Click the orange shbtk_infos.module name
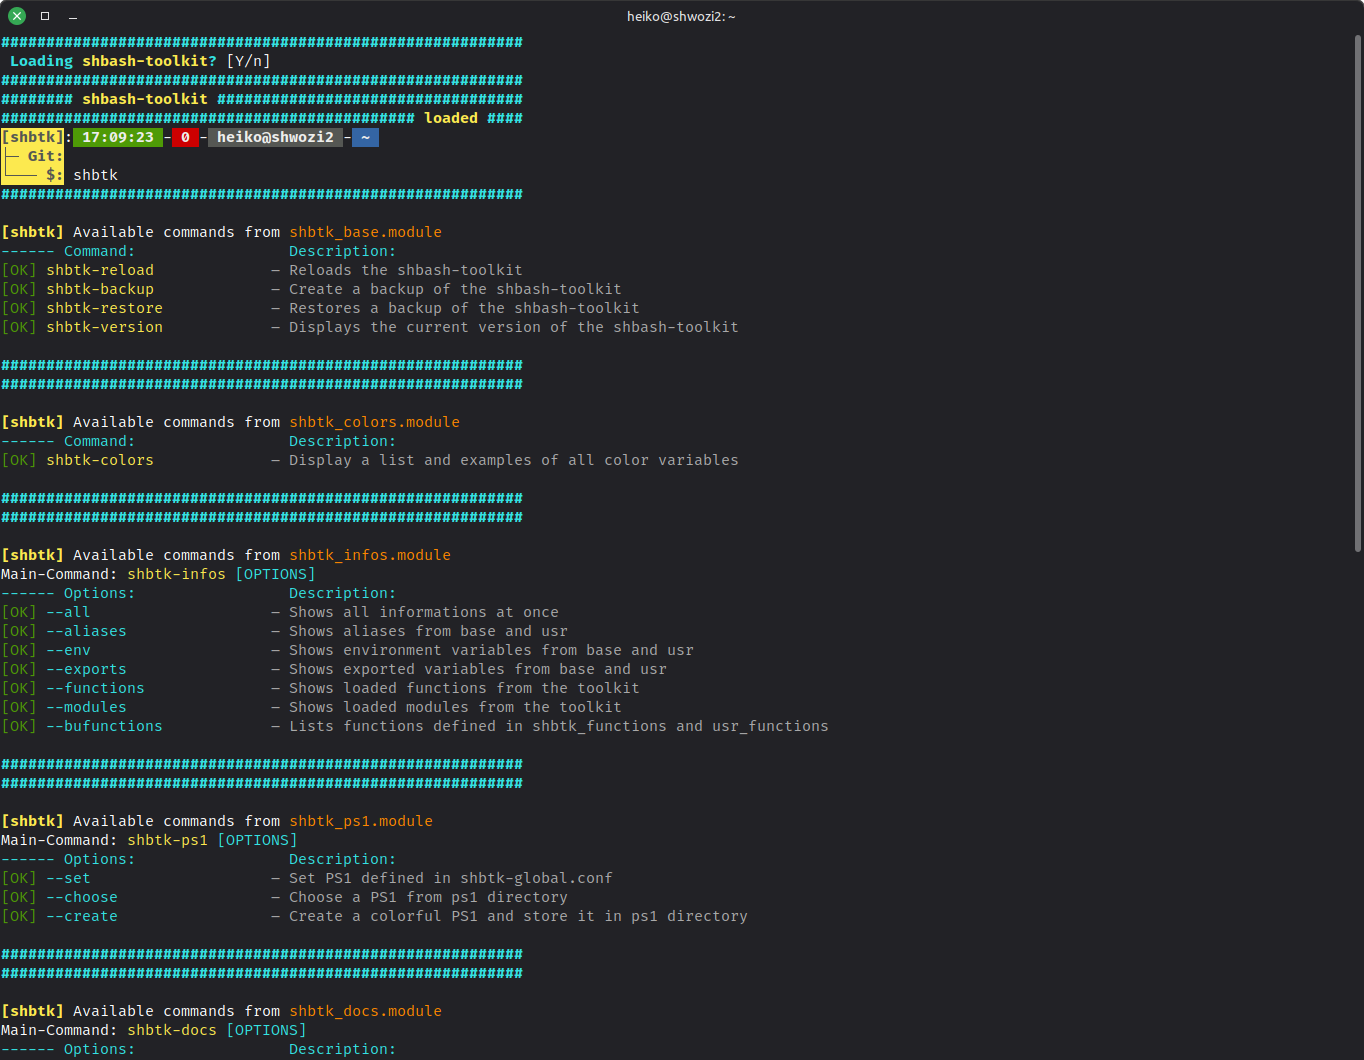Image resolution: width=1364 pixels, height=1060 pixels. click(370, 555)
